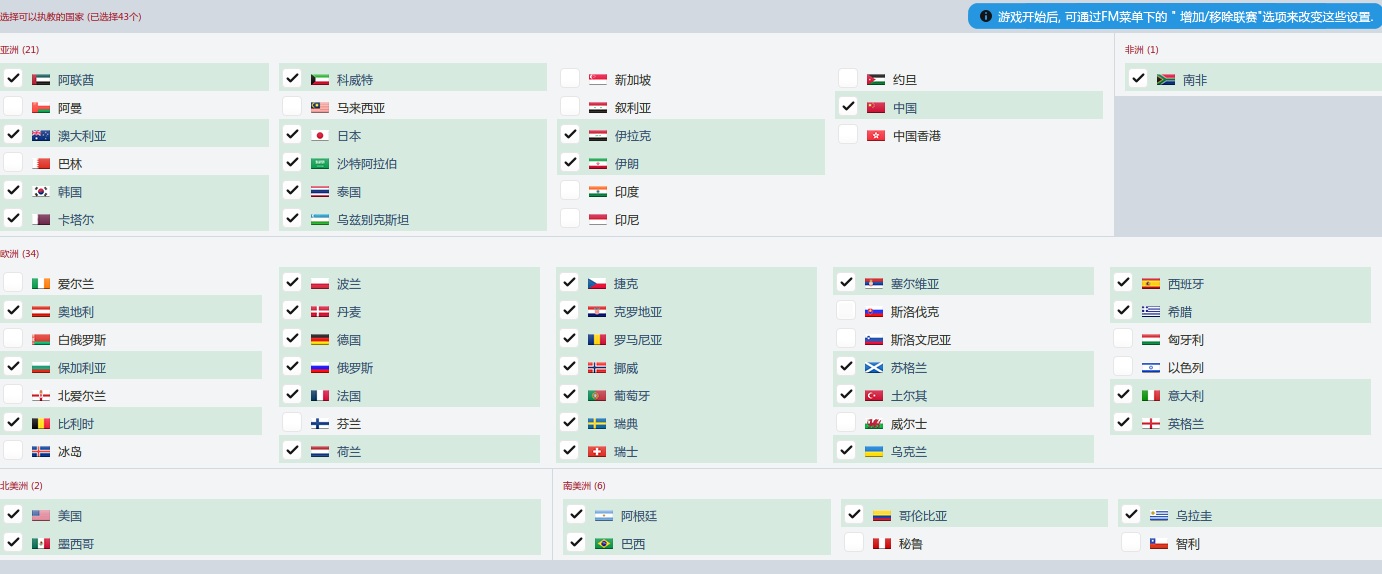Tick the 智利 checkbox
This screenshot has width=1382, height=574.
pos(1131,542)
